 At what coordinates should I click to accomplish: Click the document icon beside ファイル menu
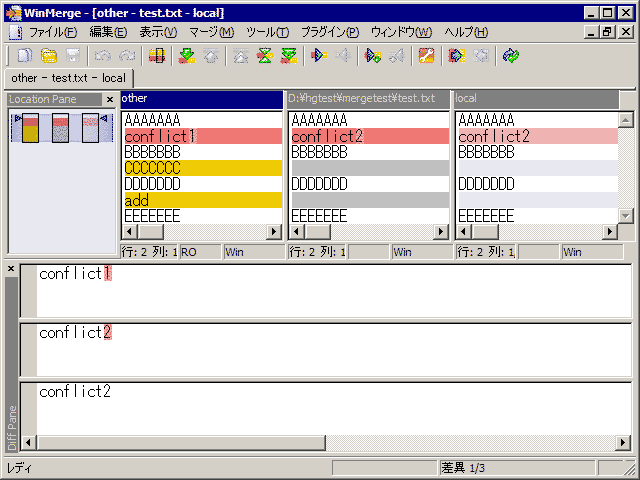16,32
